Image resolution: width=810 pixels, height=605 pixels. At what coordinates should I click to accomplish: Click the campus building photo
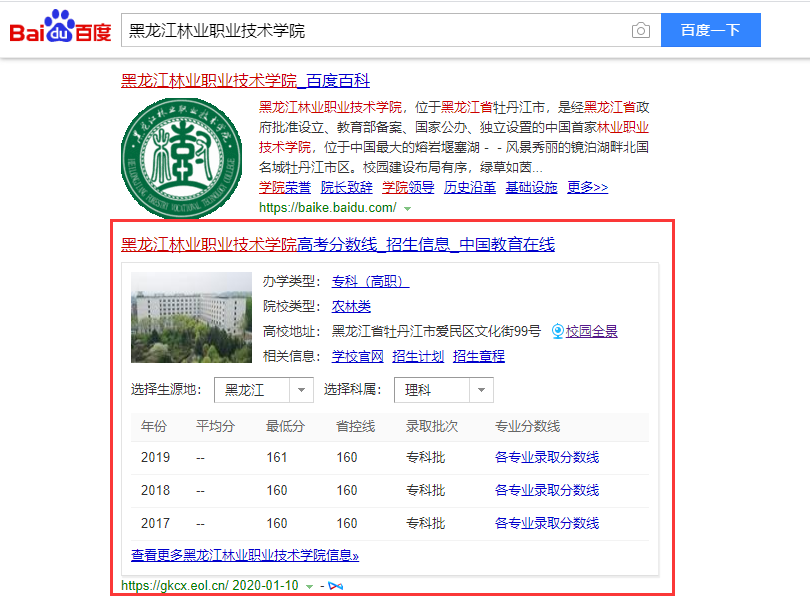coord(191,317)
